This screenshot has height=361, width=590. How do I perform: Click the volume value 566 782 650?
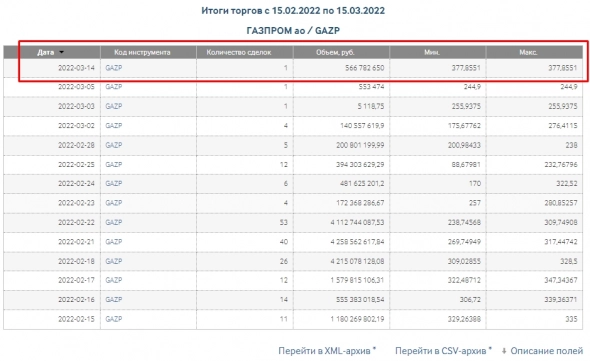point(365,68)
